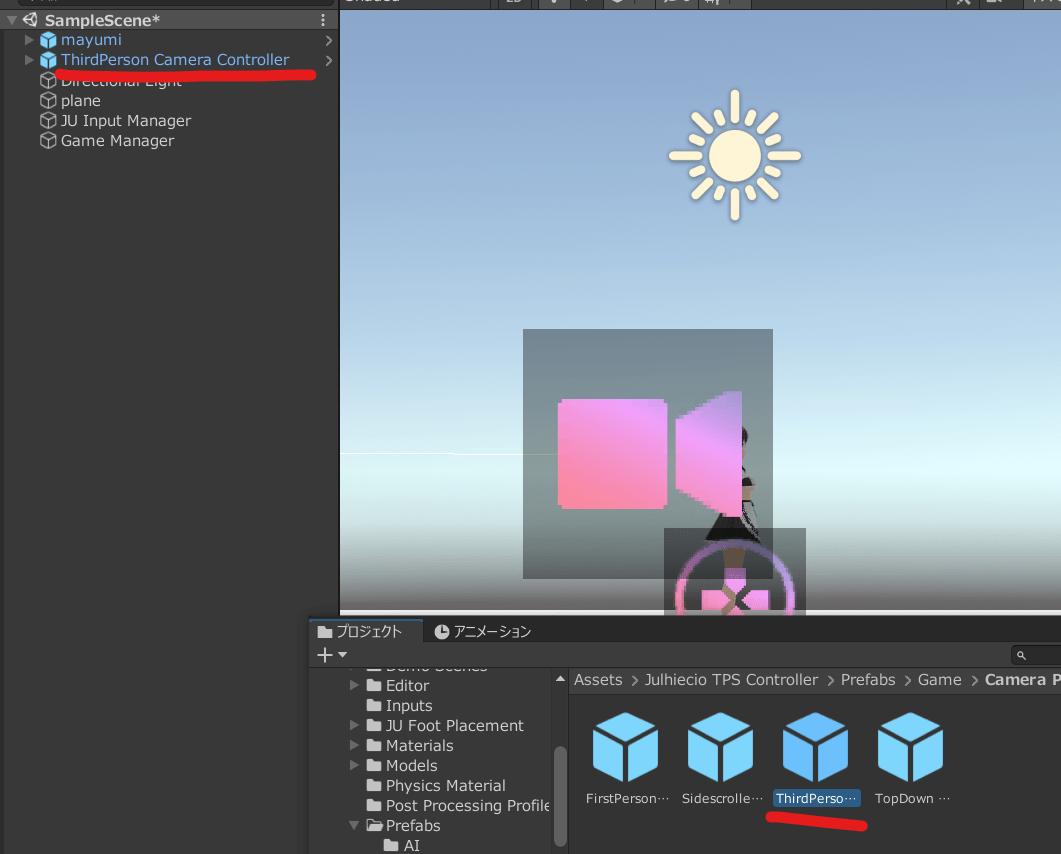Switch to the プロジェクト tab
Image resolution: width=1061 pixels, height=854 pixels.
tap(366, 631)
